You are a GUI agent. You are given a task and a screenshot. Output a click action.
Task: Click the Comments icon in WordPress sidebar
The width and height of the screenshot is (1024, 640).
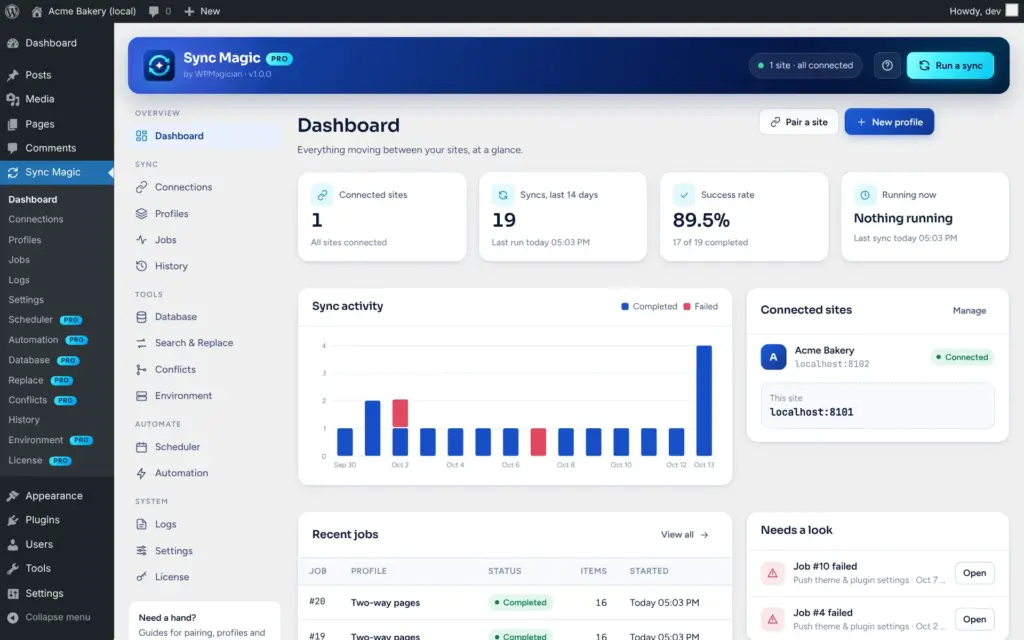pos(12,148)
